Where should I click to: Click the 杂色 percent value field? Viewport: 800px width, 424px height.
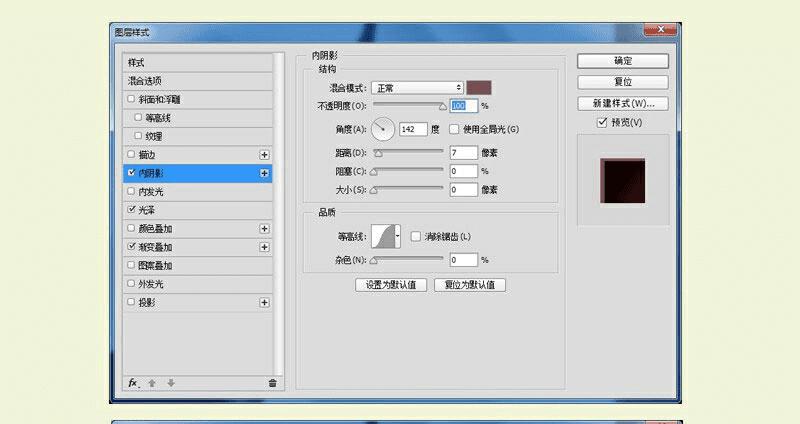[x=464, y=260]
